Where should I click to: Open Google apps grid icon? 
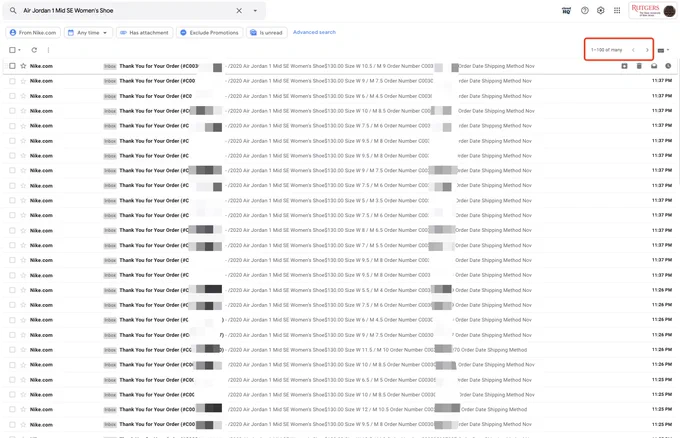[x=617, y=10]
